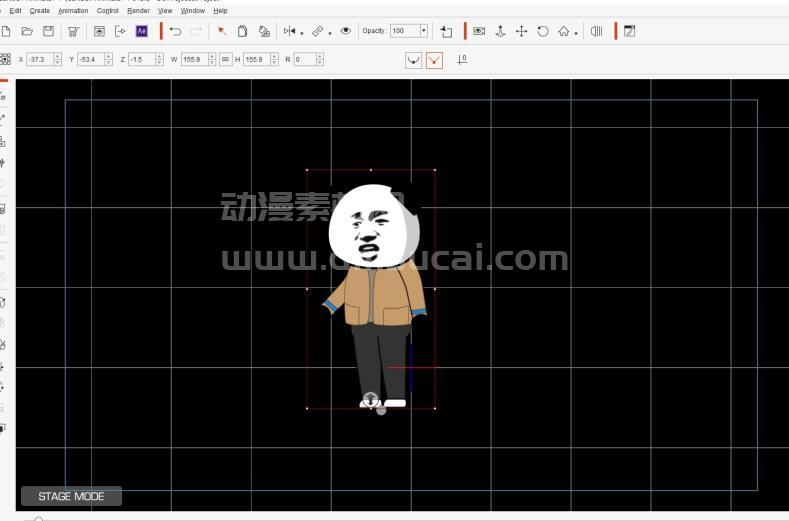Toggle the eye visibility icon

point(346,31)
